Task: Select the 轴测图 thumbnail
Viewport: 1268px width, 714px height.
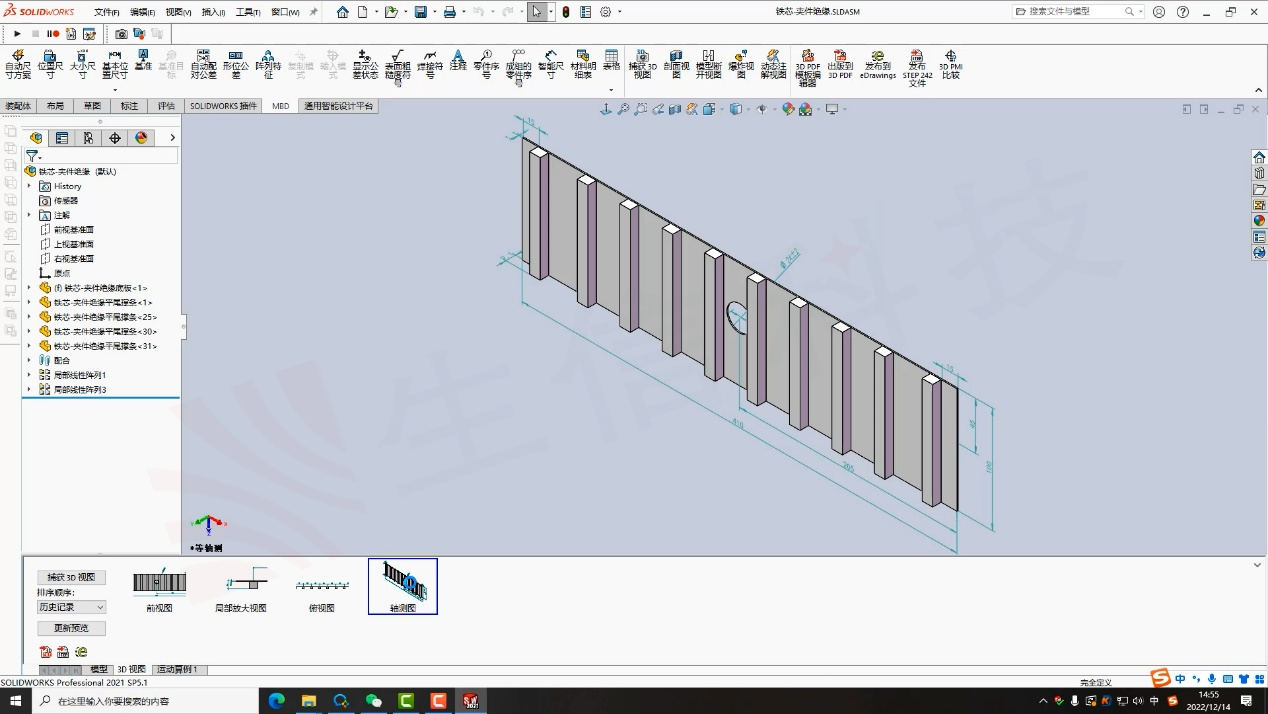Action: 403,586
